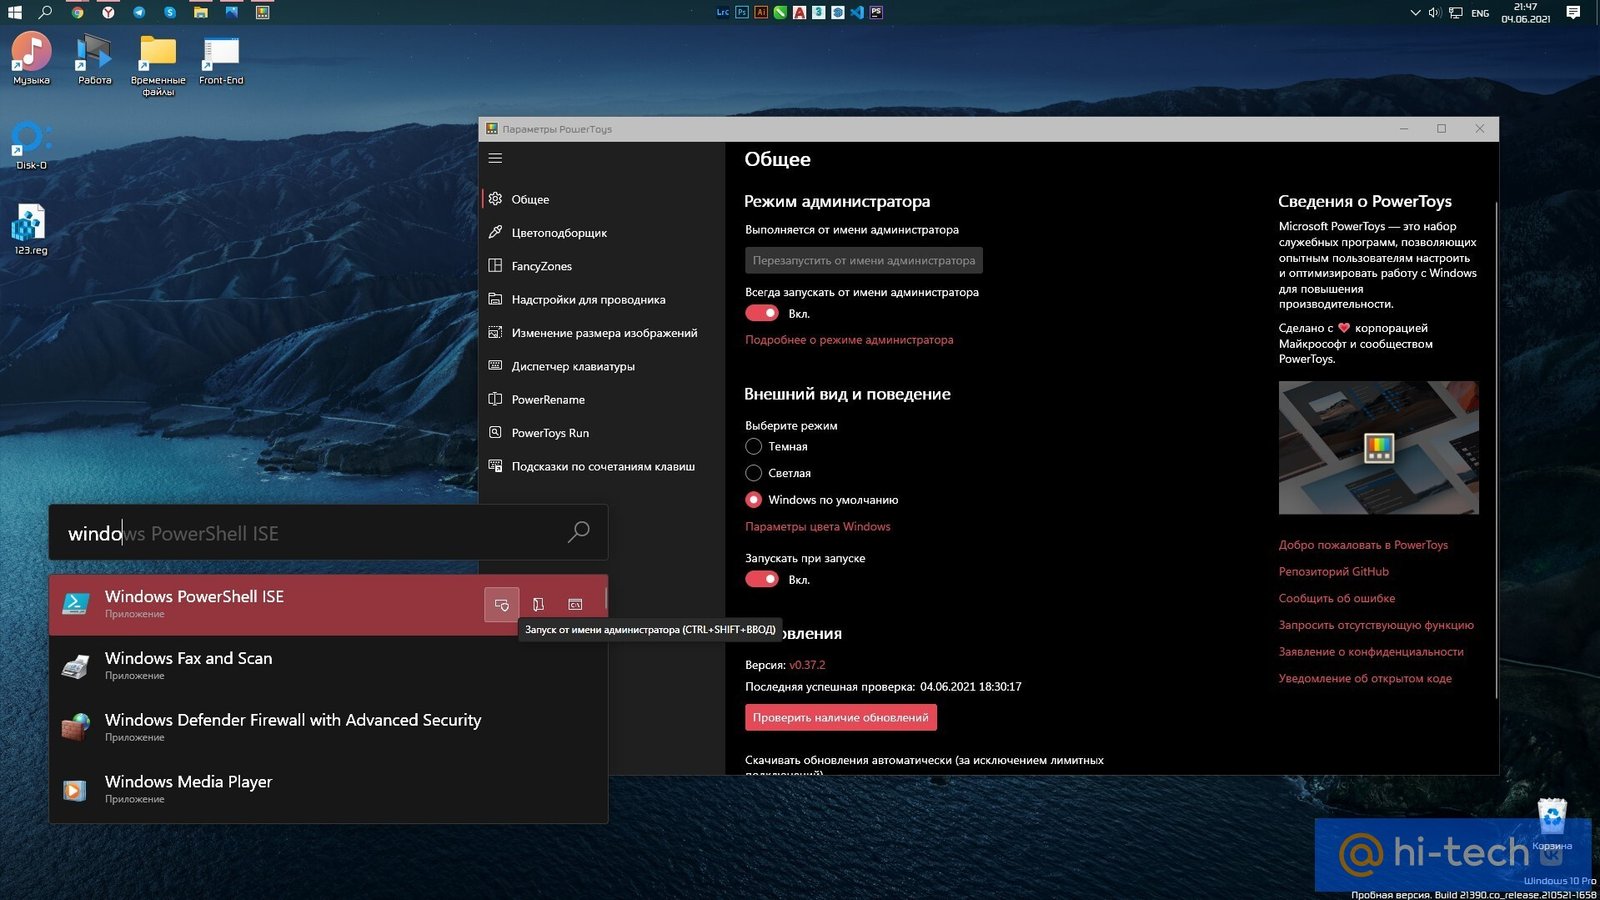Launch Google Chrome from the taskbar

77,12
